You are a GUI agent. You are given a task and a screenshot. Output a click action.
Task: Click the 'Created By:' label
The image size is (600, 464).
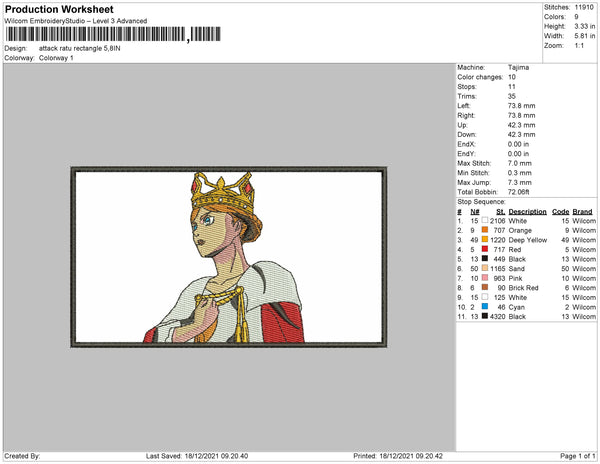coord(22,456)
